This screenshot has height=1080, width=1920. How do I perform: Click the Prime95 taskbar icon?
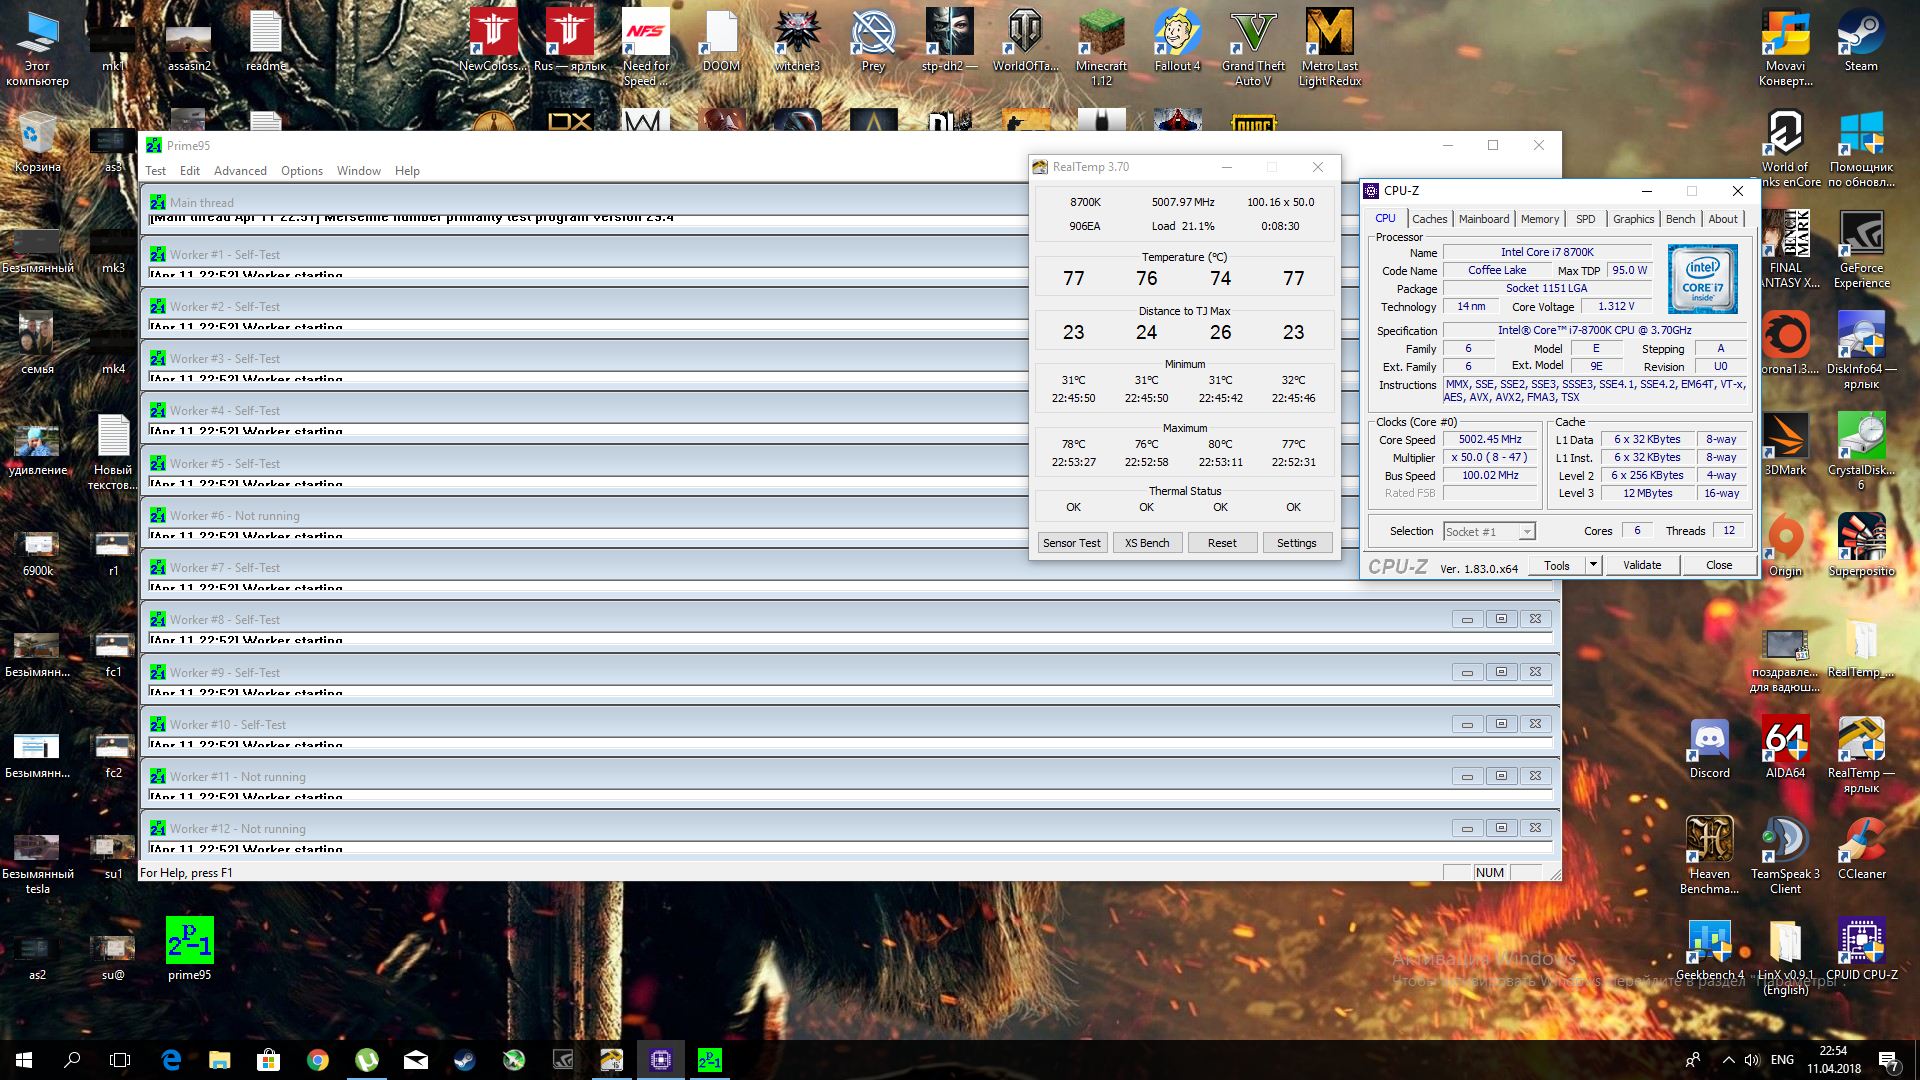(x=709, y=1060)
